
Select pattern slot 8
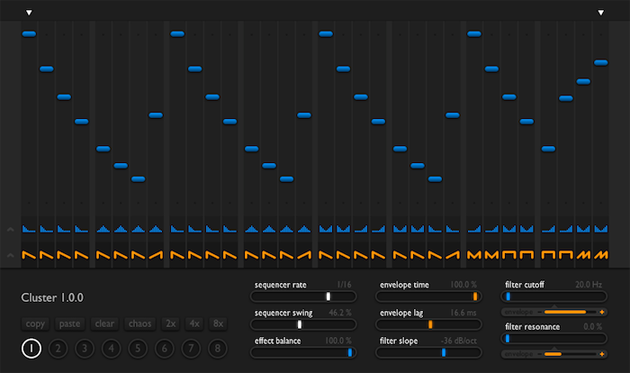[217, 348]
